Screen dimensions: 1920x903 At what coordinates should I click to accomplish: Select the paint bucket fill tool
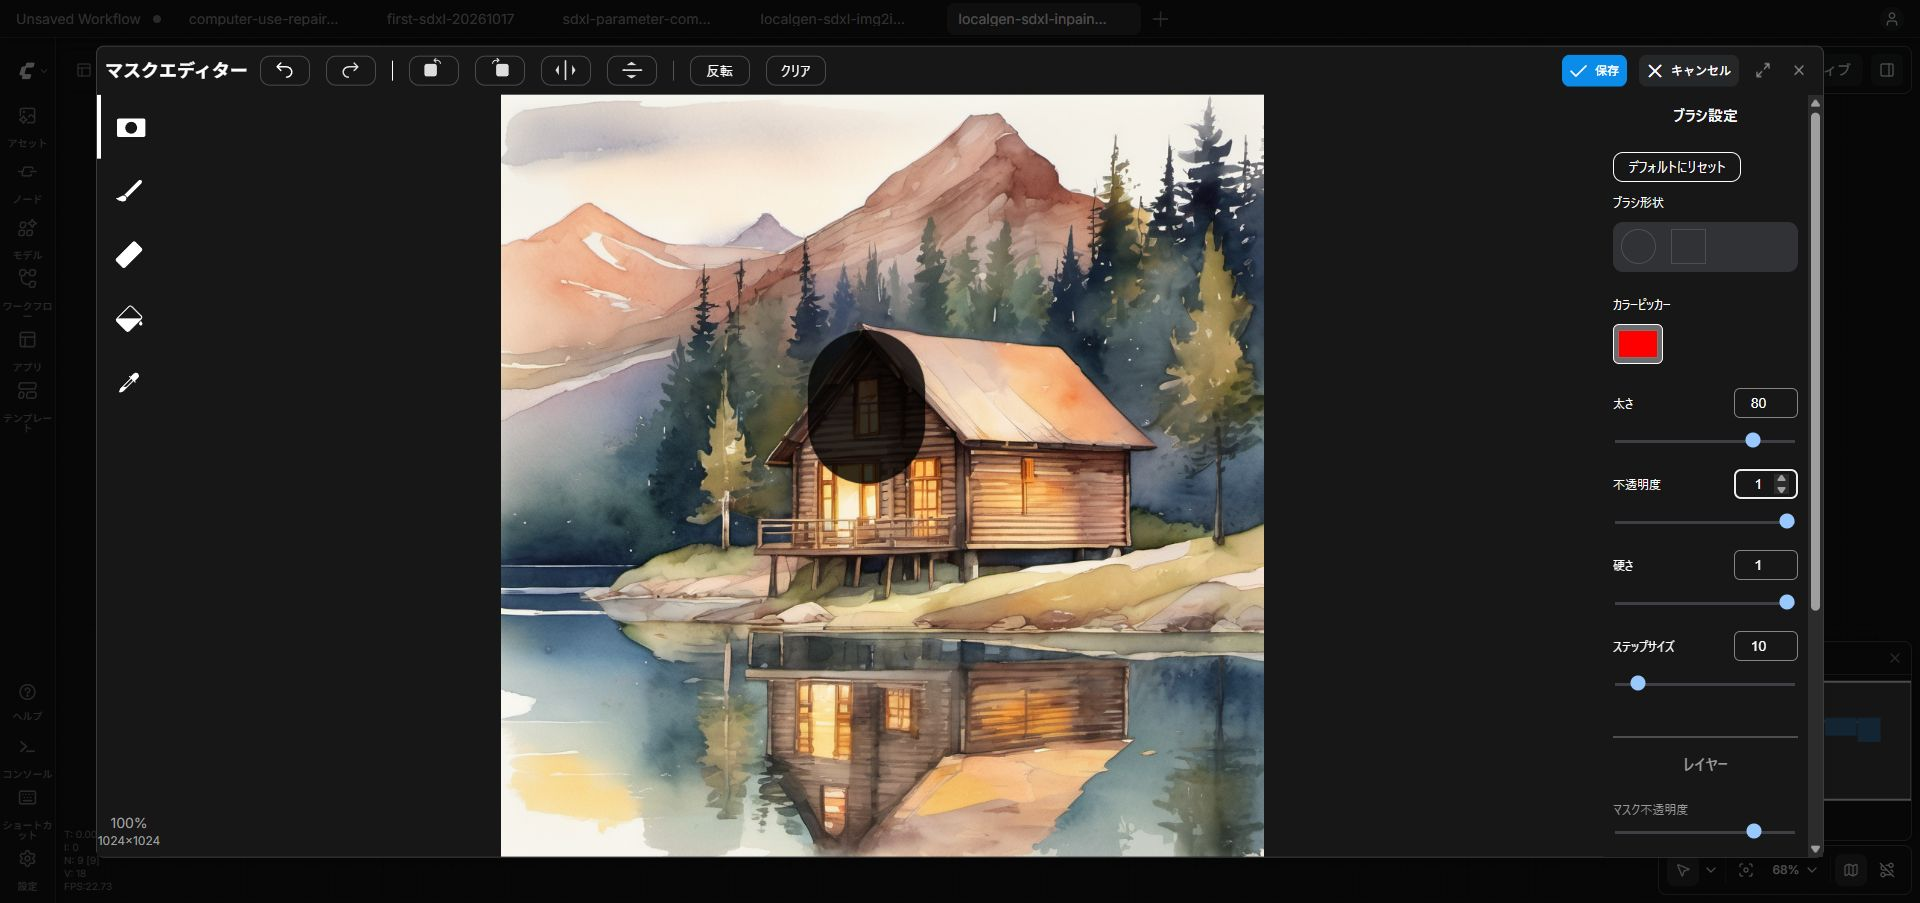(x=129, y=319)
